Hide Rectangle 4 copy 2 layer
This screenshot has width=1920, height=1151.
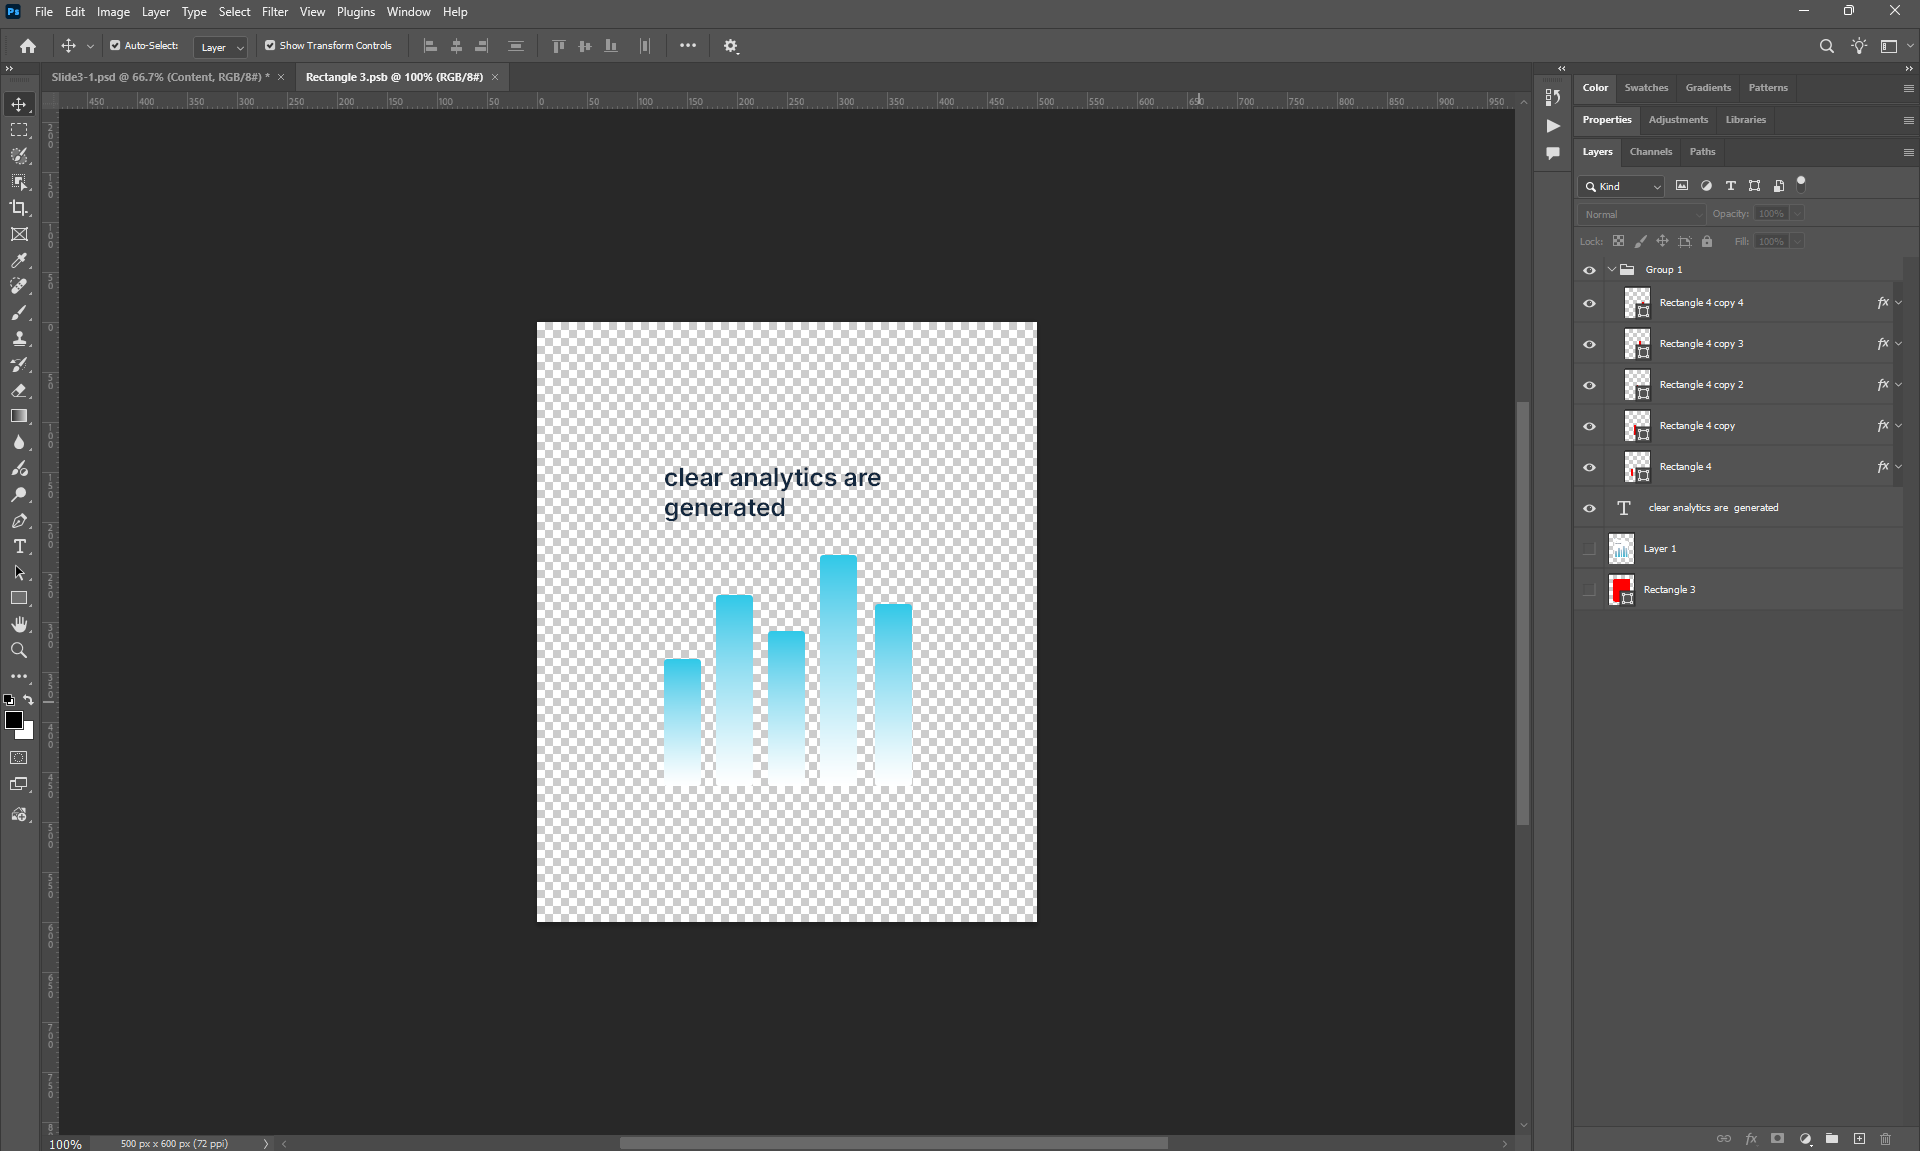(x=1589, y=385)
